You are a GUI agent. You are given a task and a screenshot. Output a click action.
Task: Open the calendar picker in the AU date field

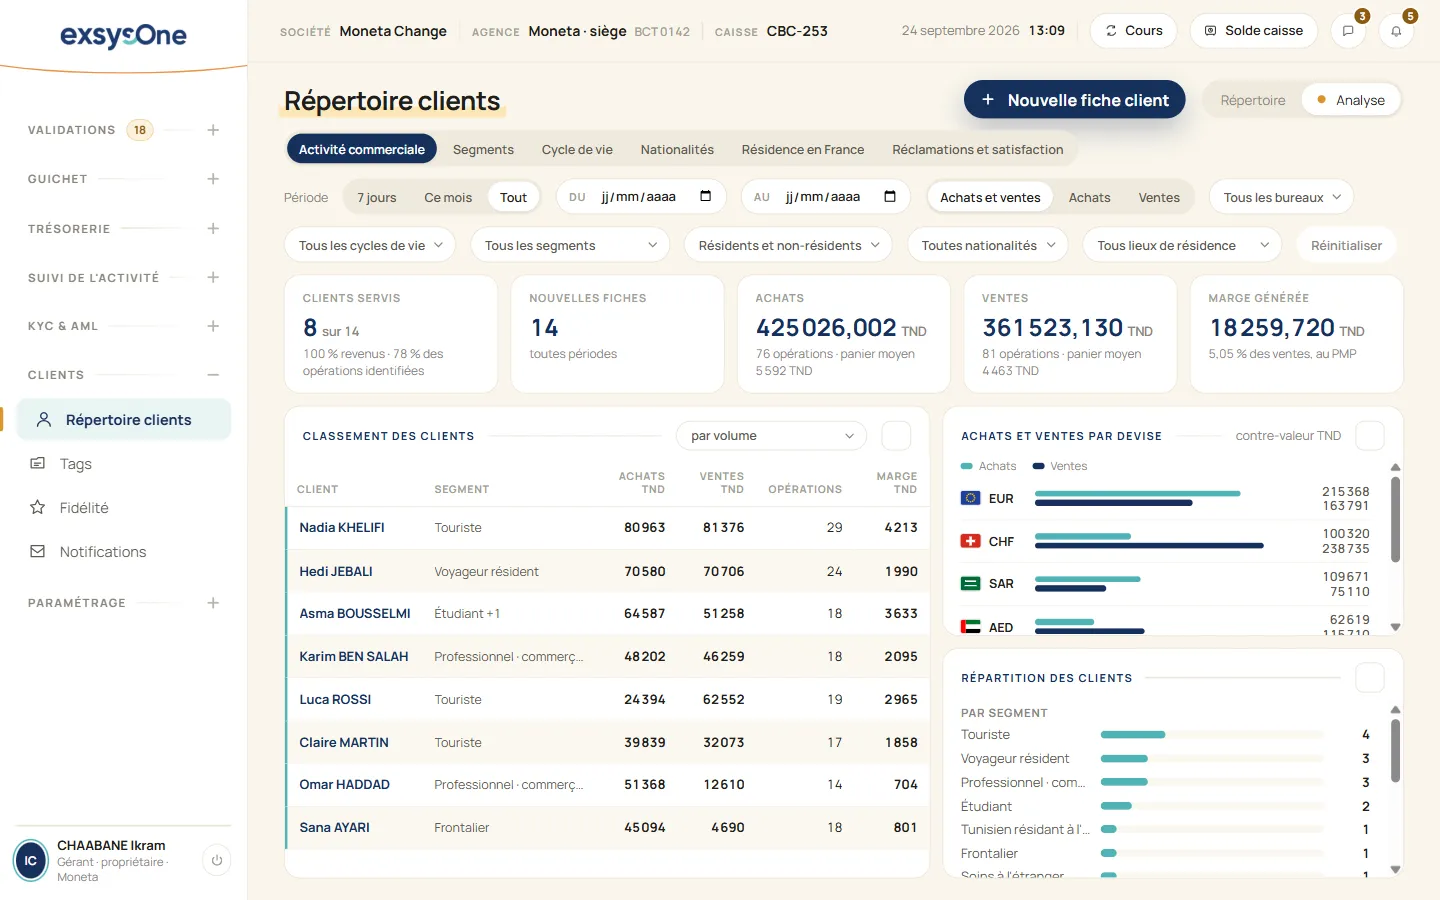[x=890, y=196]
